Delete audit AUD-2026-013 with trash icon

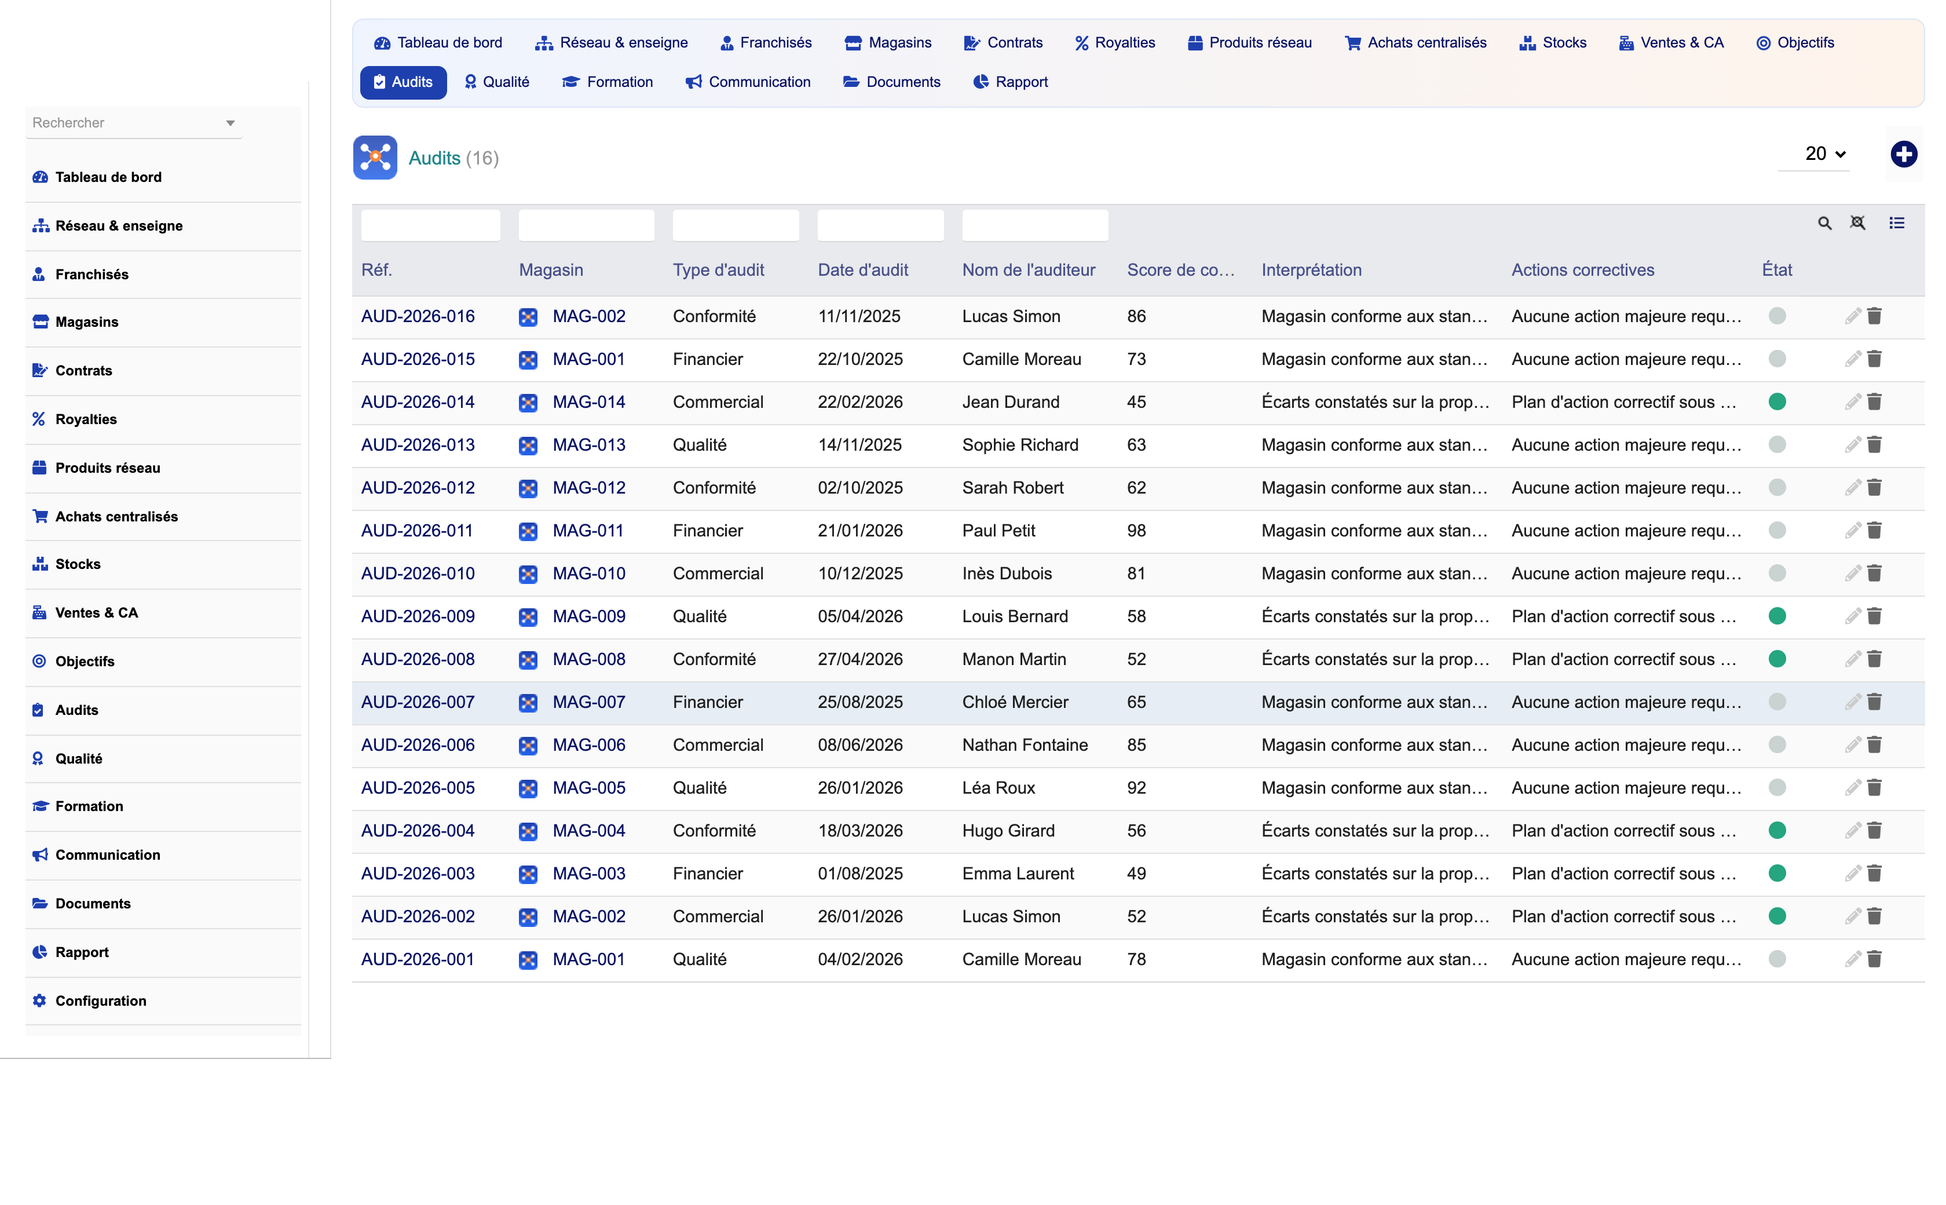click(x=1874, y=445)
